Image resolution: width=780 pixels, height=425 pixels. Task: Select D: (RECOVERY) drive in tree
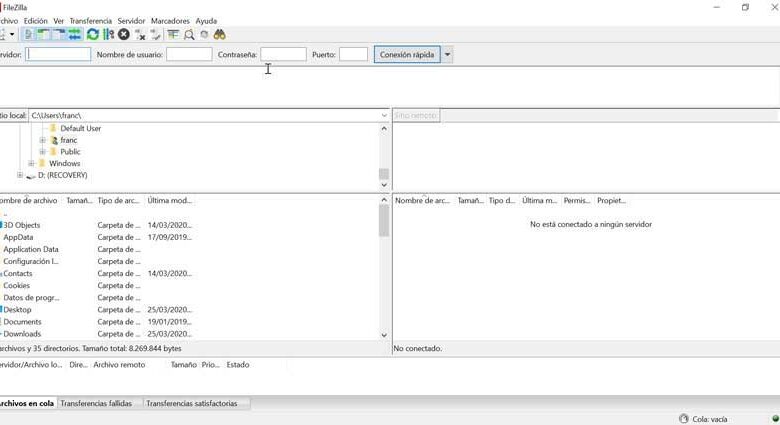(63, 175)
